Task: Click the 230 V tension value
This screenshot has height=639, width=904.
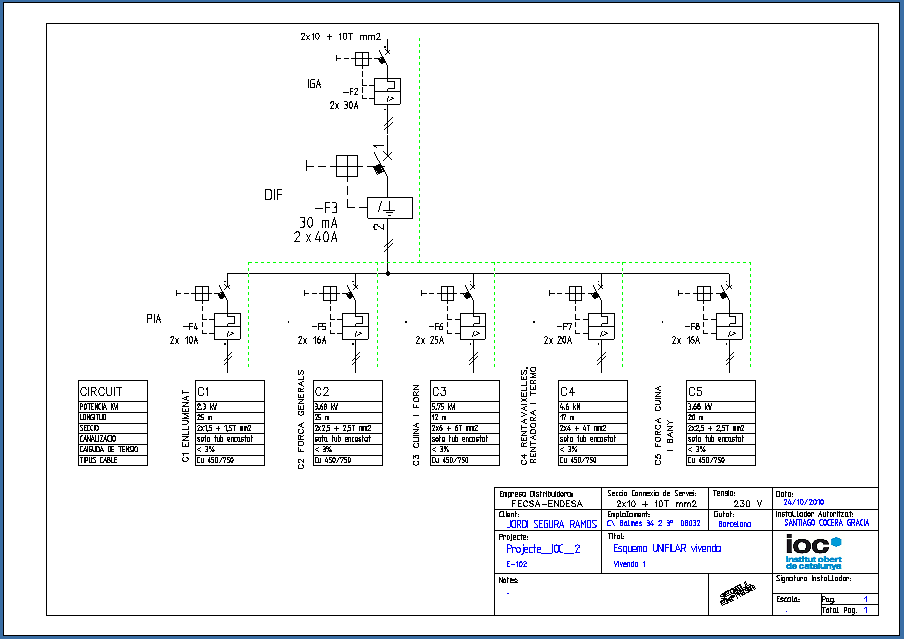Action: (x=747, y=504)
